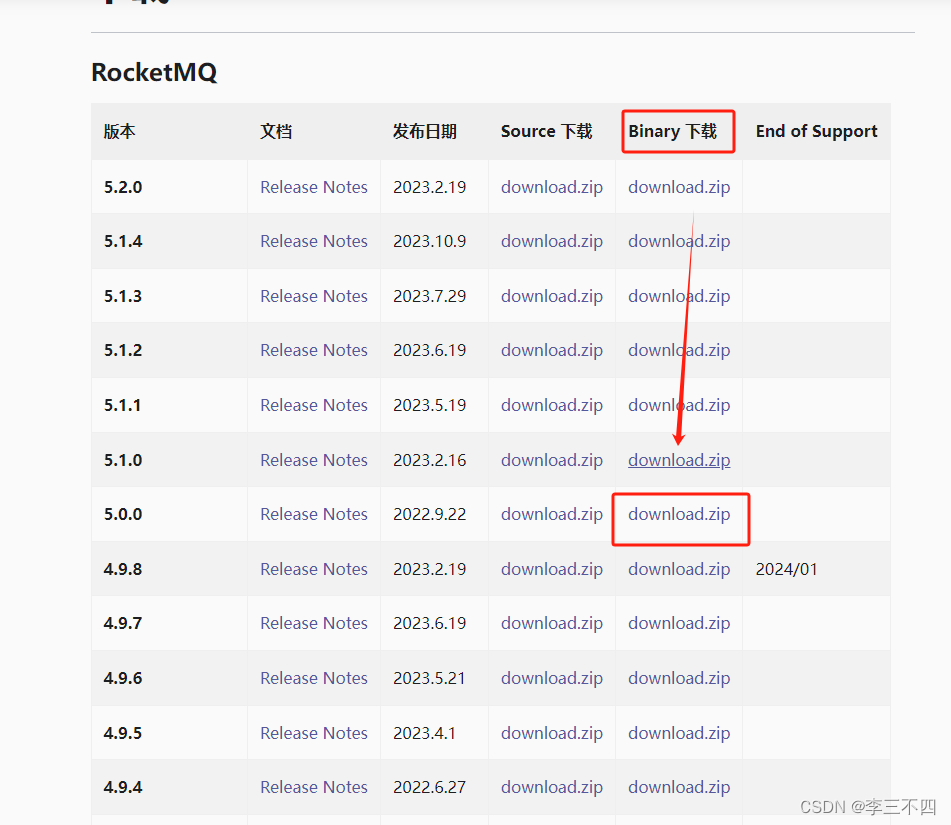Click the release date 2022.6.27
Screen dimensions: 951x825
pos(429,787)
